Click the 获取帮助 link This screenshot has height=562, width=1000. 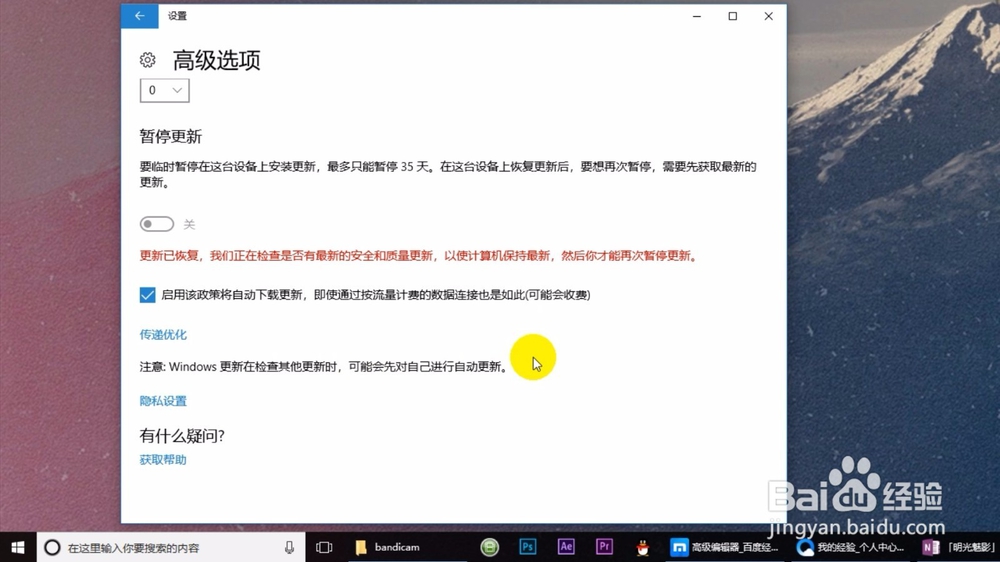point(163,459)
